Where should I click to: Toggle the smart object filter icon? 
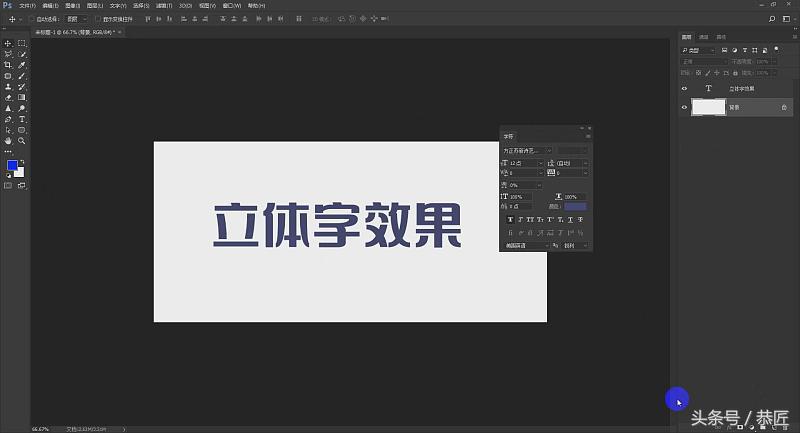click(x=765, y=50)
